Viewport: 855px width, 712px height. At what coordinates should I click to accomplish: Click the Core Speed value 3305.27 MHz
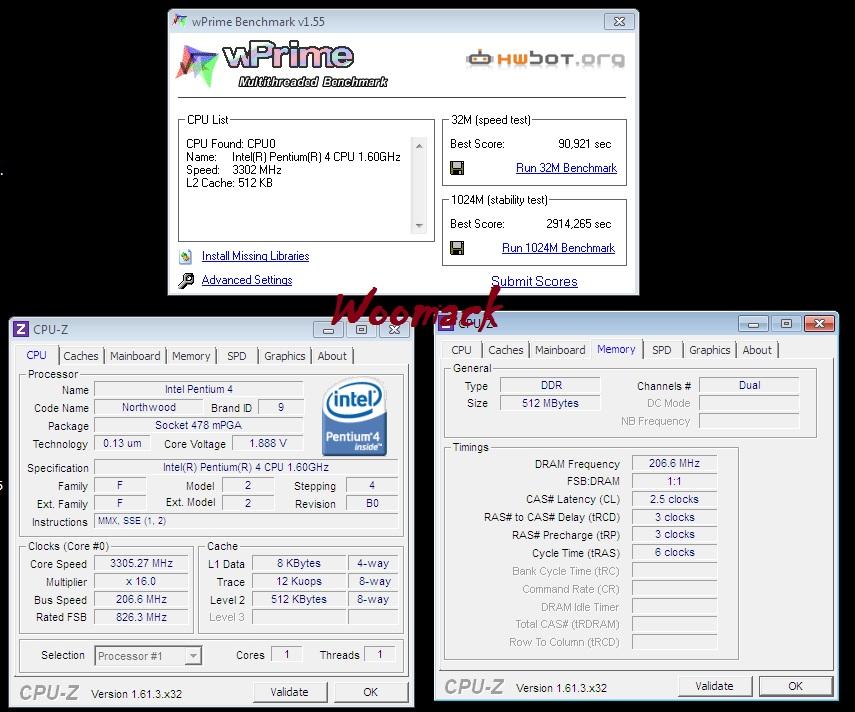point(141,564)
